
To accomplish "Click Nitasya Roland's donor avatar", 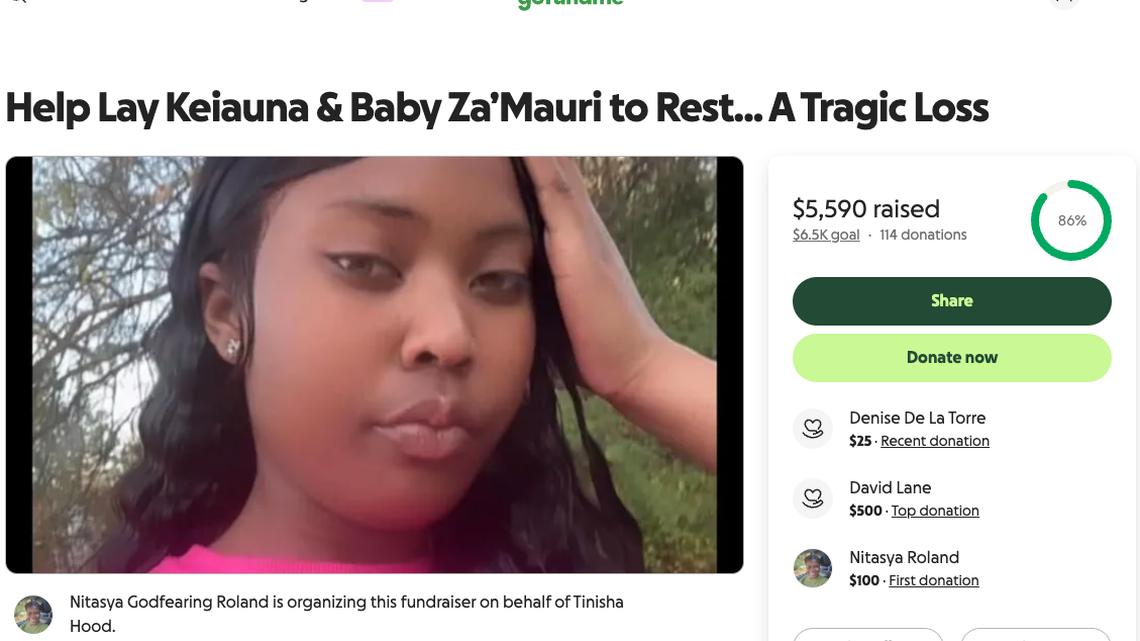I will pyautogui.click(x=812, y=568).
